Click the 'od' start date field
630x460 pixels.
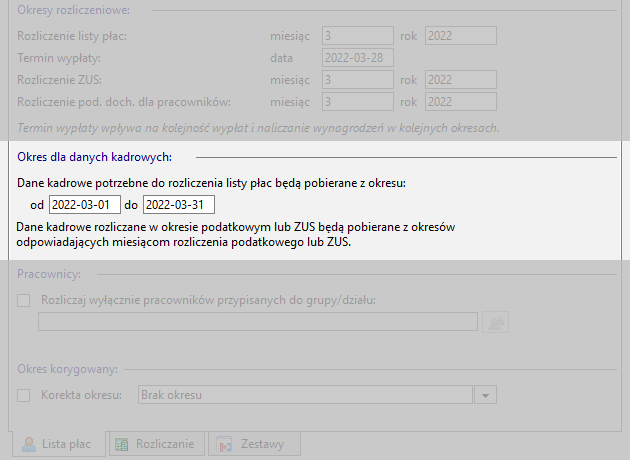(85, 204)
